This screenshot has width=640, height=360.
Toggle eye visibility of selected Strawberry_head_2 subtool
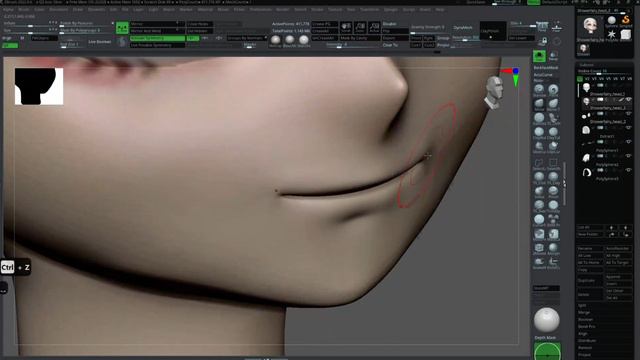pos(628,99)
